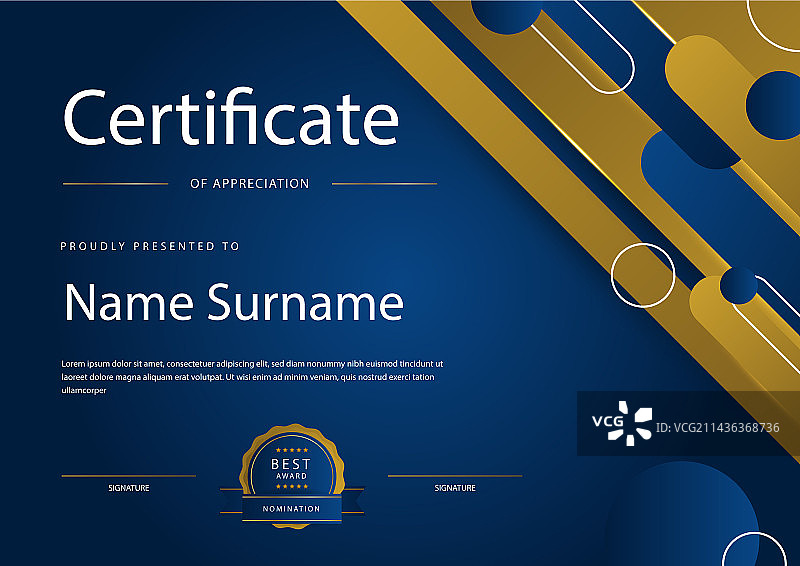Select the blue NOMINATION ribbon banner
800x566 pixels.
292,508
